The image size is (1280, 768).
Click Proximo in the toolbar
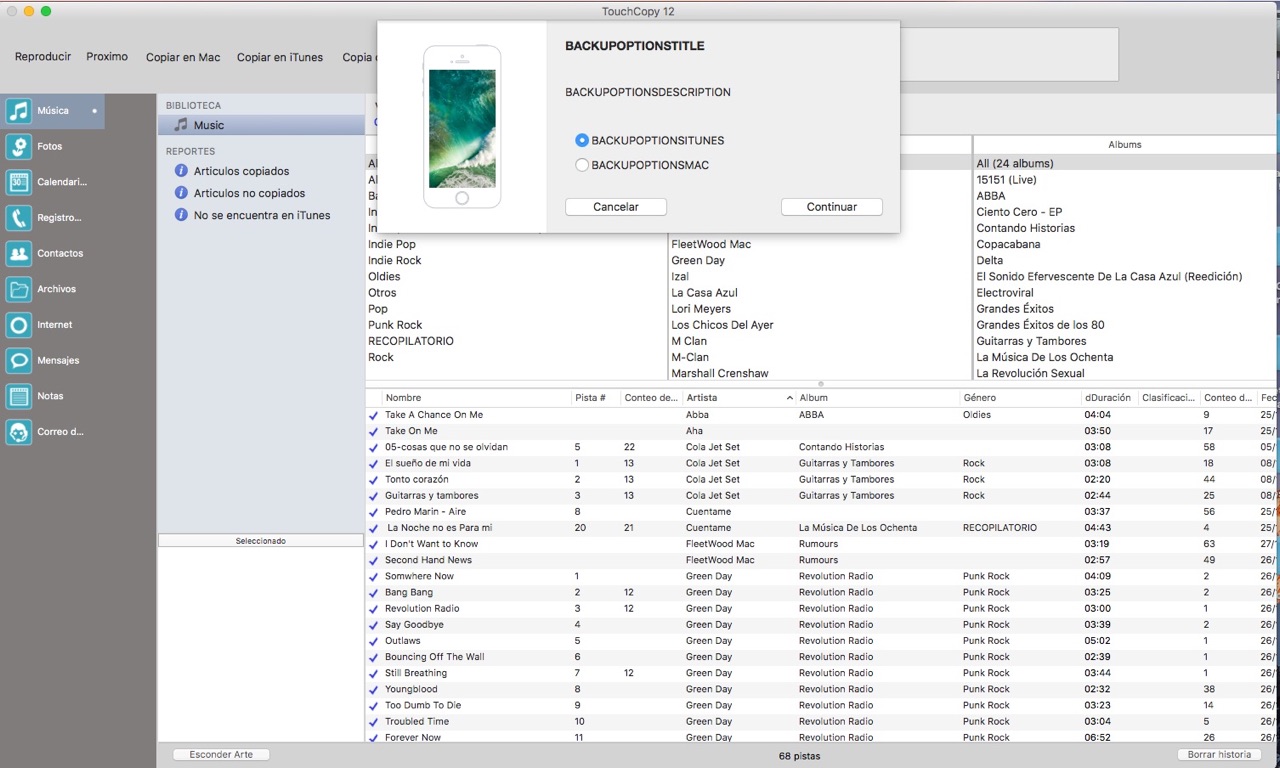point(107,57)
